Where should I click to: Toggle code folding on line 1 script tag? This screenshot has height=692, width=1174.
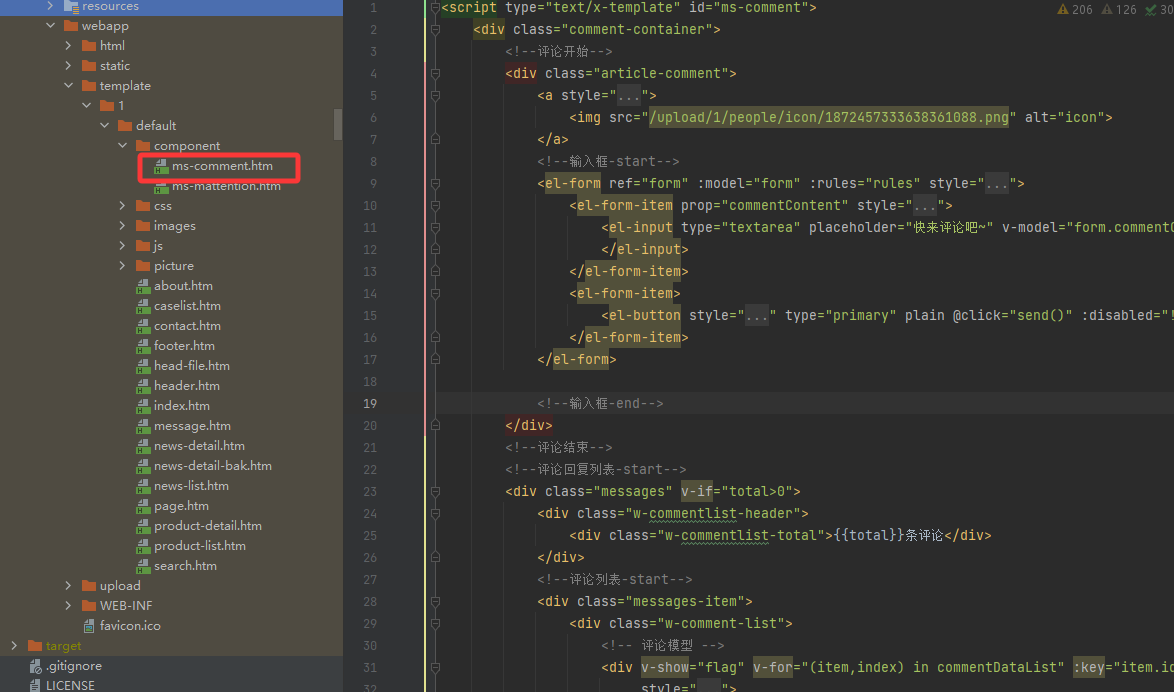[x=434, y=8]
